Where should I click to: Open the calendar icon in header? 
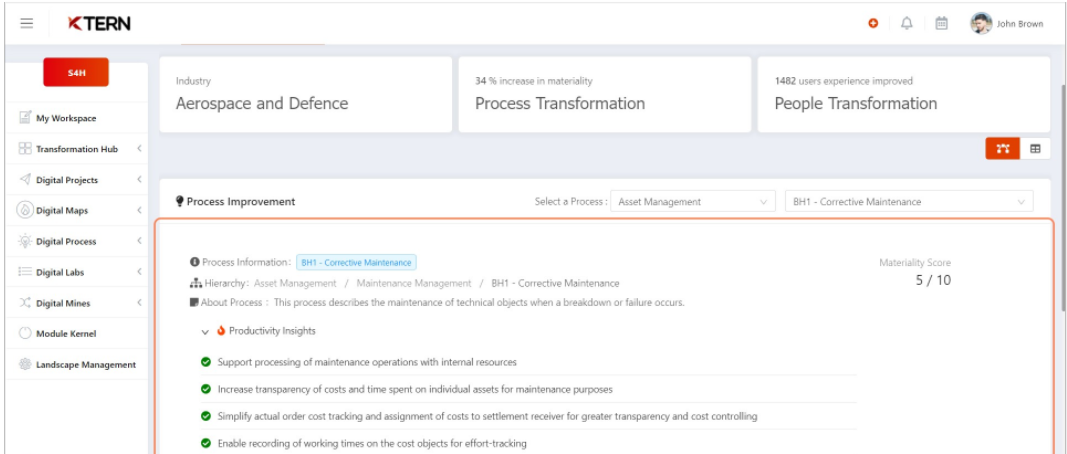[941, 23]
